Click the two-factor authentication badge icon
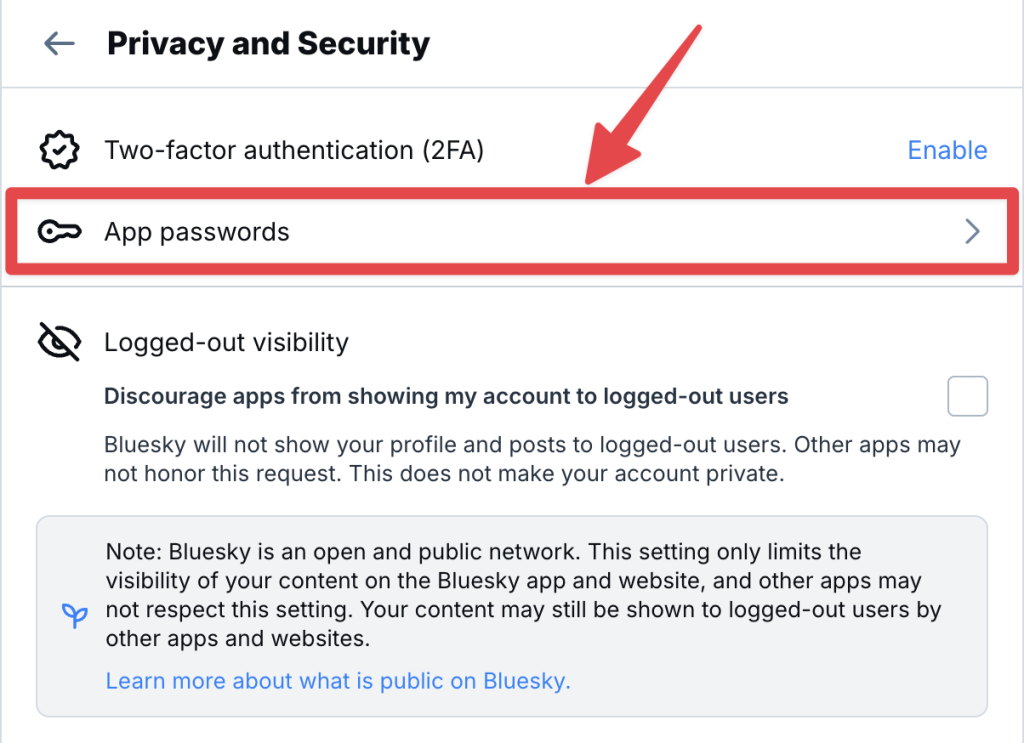This screenshot has width=1024, height=743. 58,150
